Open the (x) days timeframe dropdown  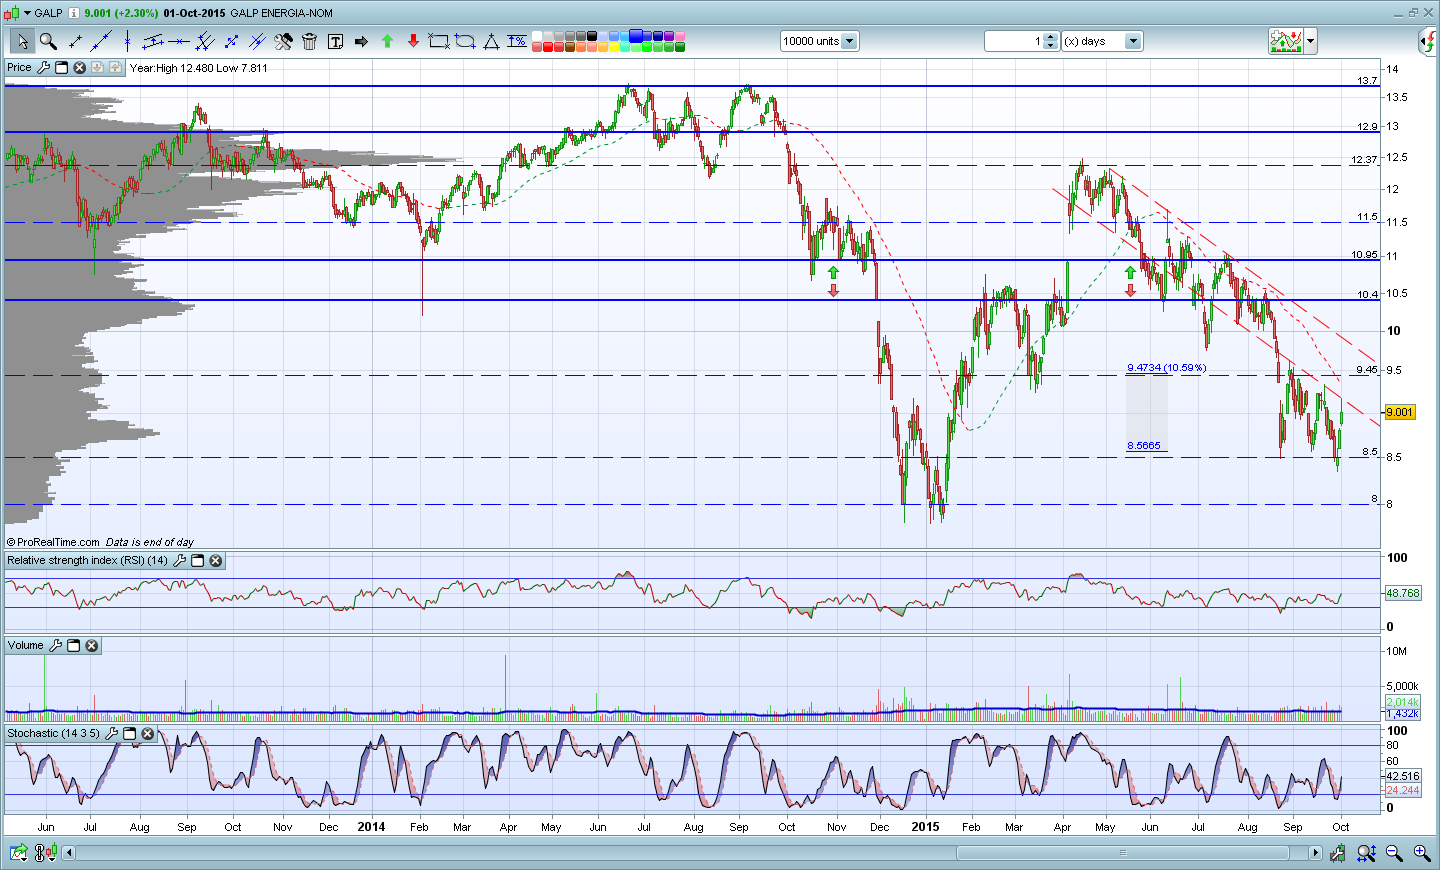(x=1133, y=41)
